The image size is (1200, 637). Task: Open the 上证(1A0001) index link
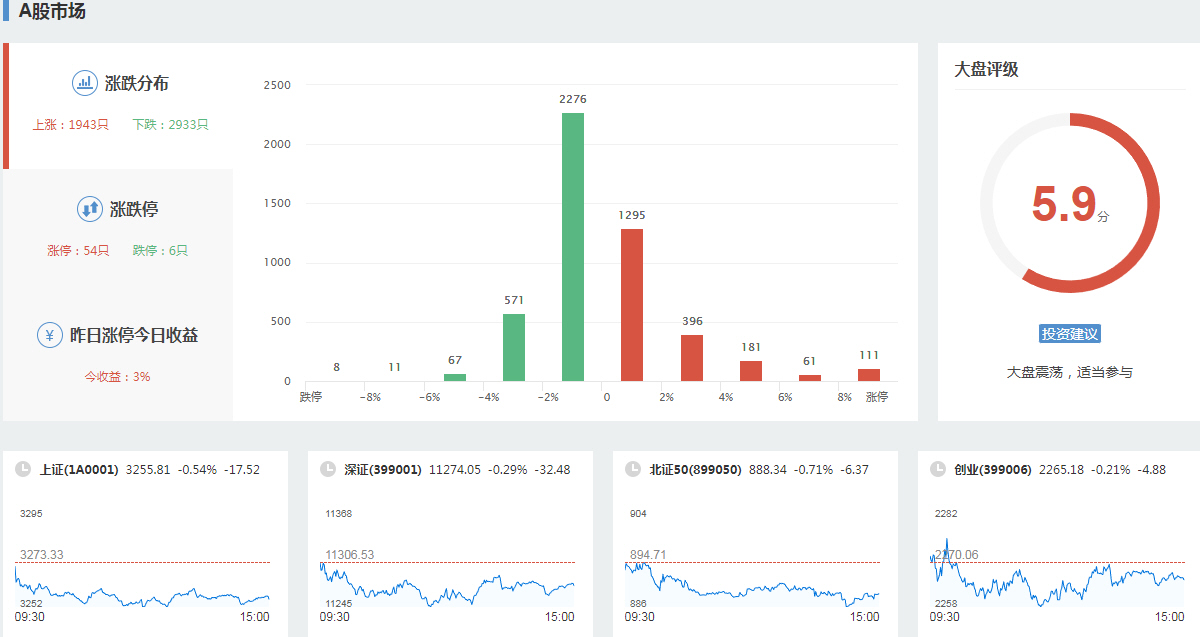(x=79, y=469)
